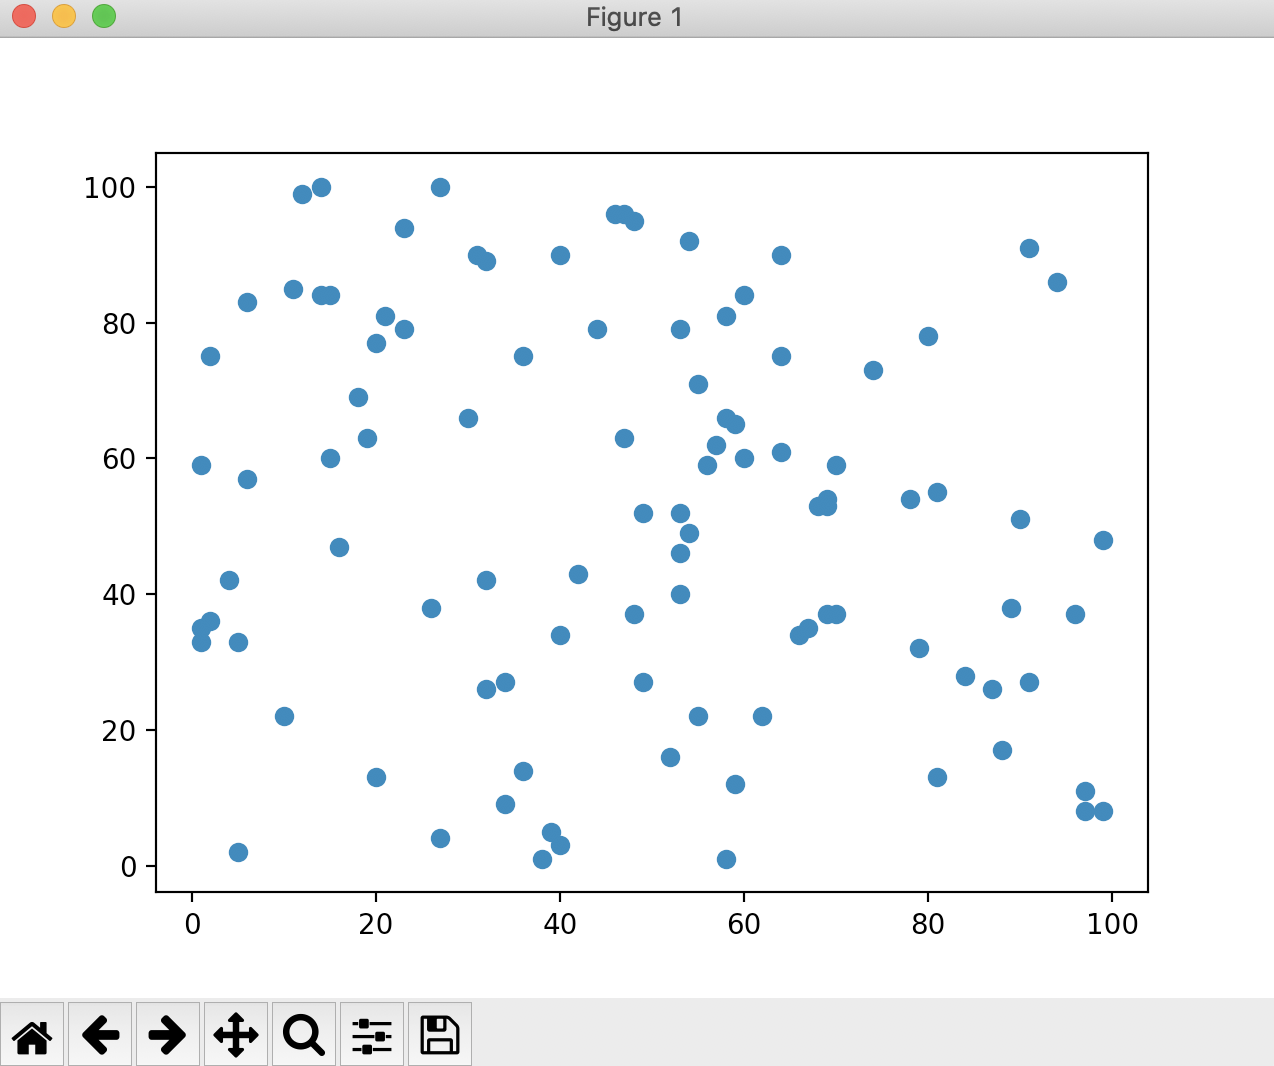The height and width of the screenshot is (1066, 1274).
Task: Activate the Zoom to rectangle tool
Action: tap(304, 1034)
